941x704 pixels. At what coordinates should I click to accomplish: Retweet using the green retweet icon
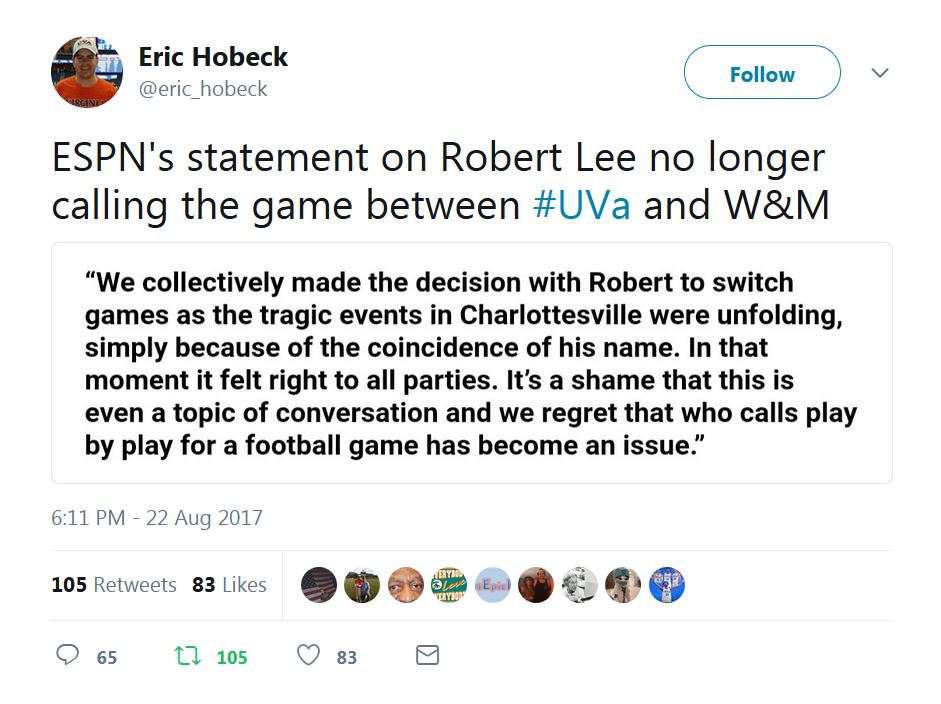point(187,655)
